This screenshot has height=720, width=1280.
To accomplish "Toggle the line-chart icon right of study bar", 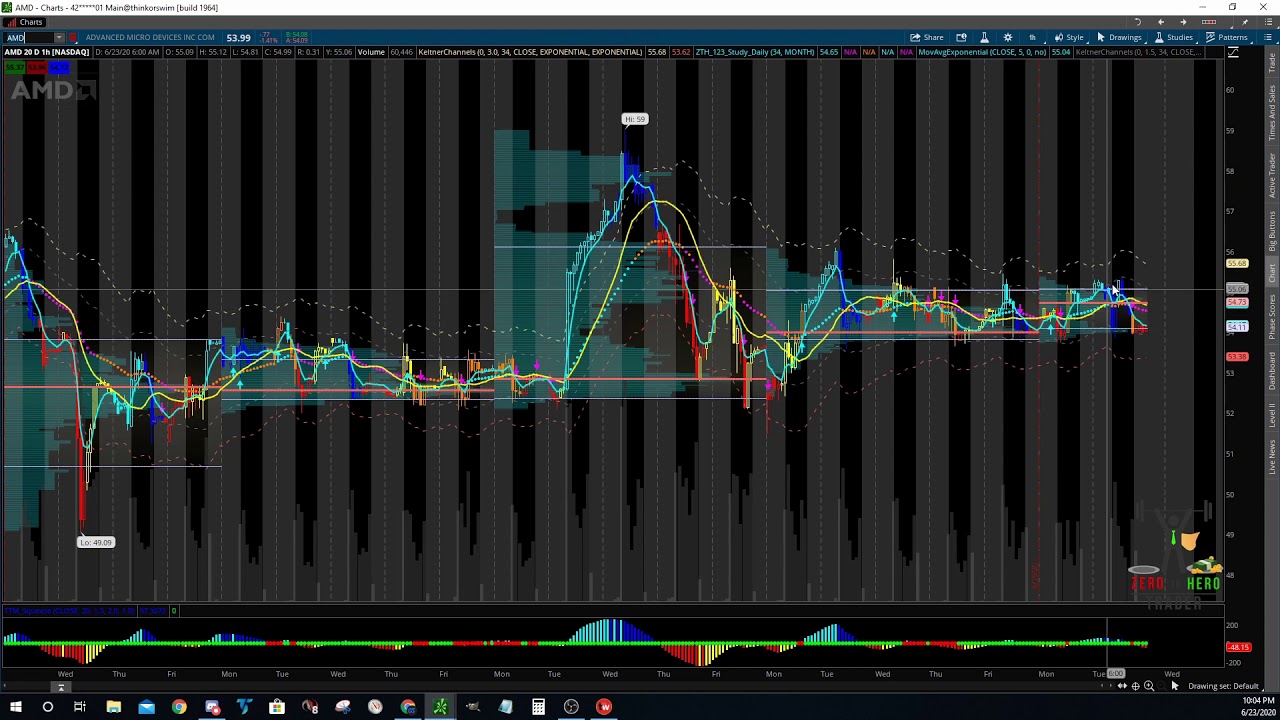I will [1233, 52].
